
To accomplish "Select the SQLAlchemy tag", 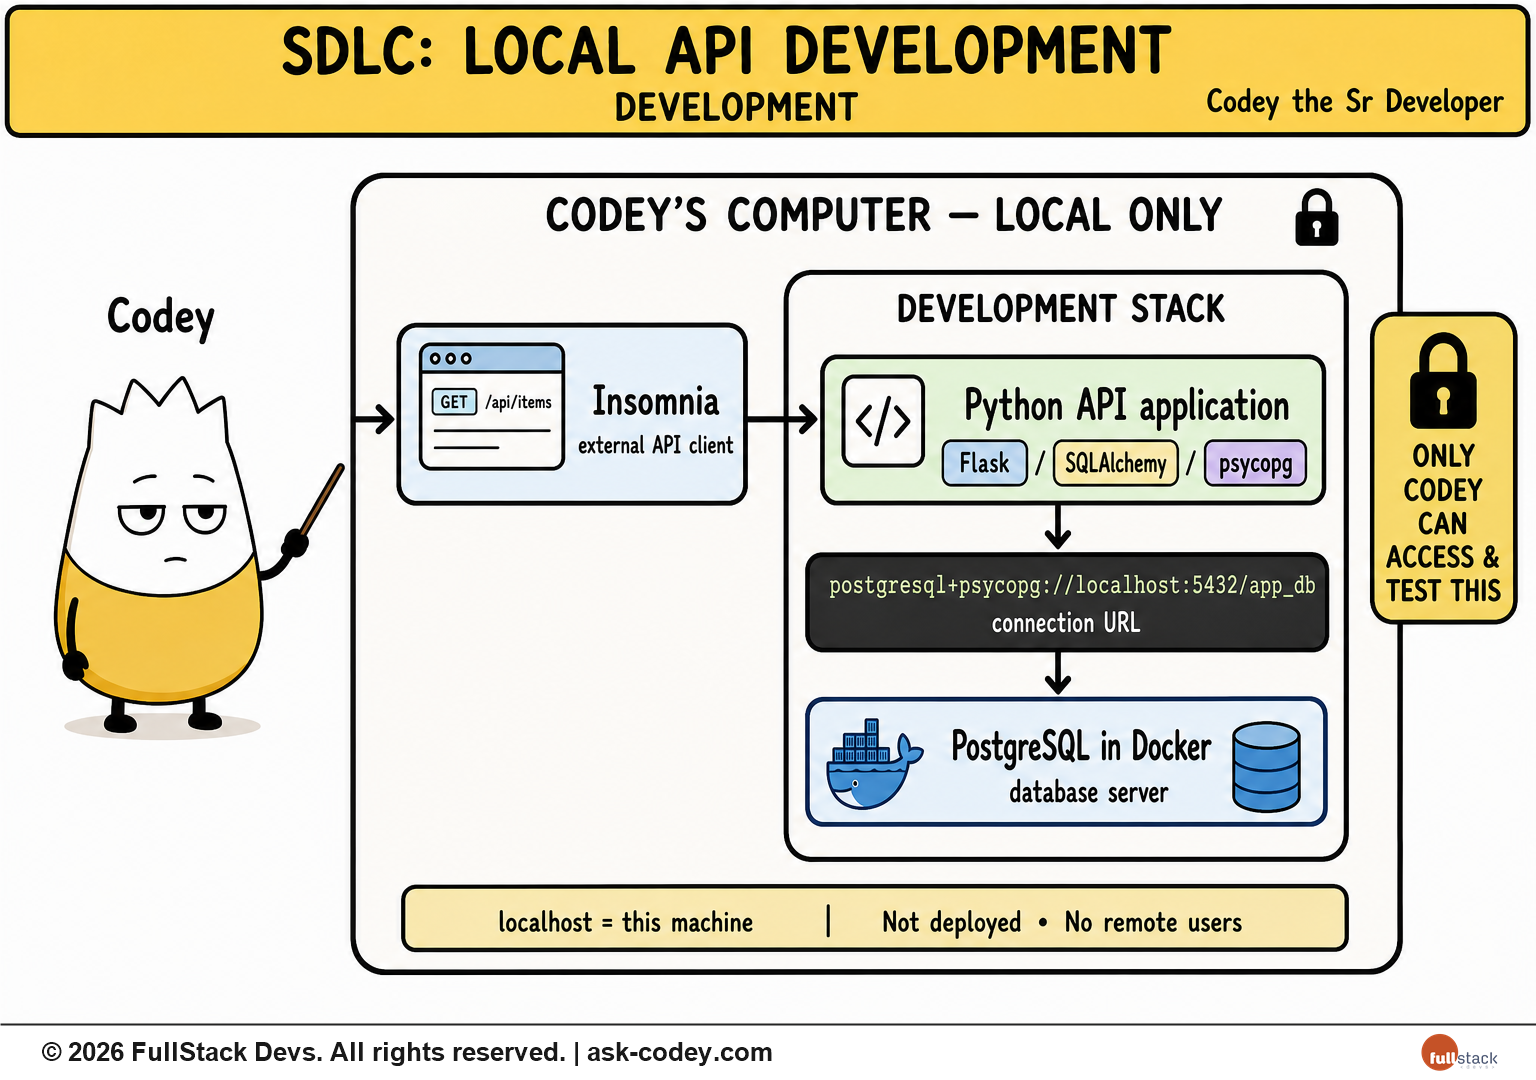I will [1116, 463].
